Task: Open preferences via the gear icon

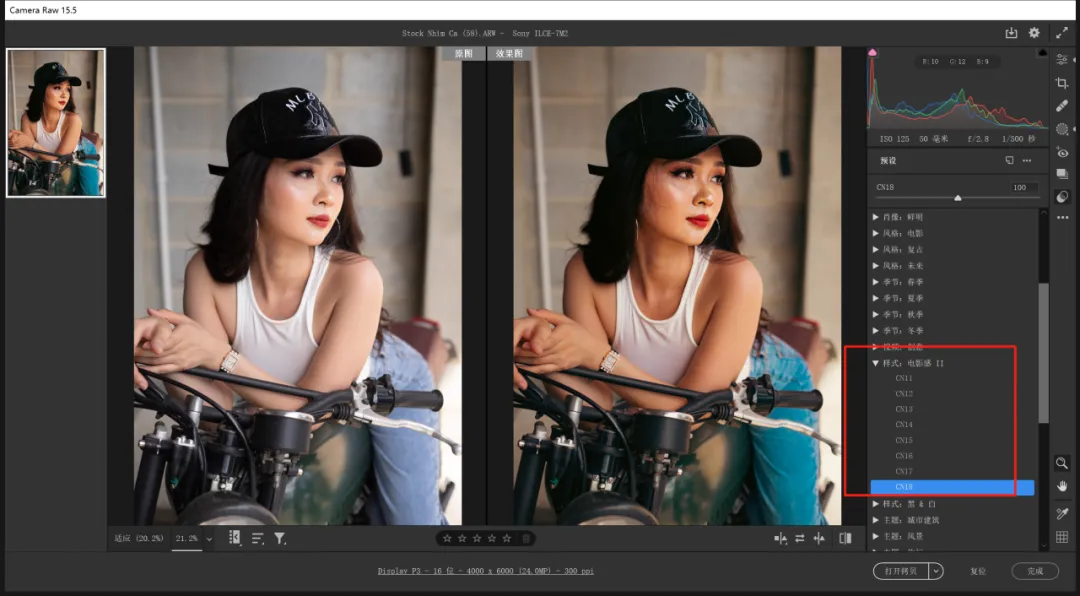Action: point(1034,33)
